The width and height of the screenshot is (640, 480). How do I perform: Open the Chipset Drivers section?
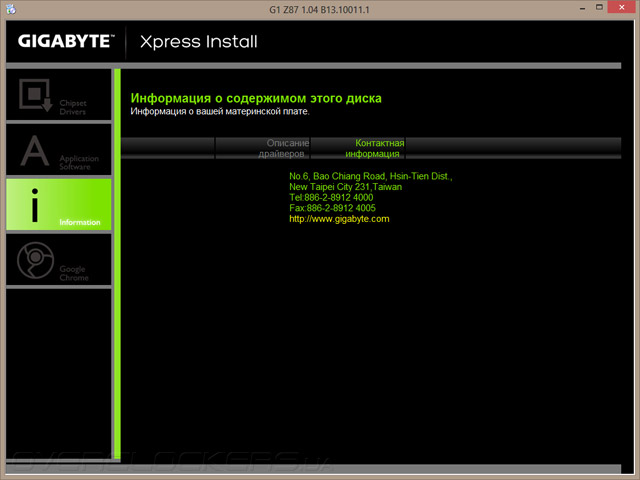59,95
